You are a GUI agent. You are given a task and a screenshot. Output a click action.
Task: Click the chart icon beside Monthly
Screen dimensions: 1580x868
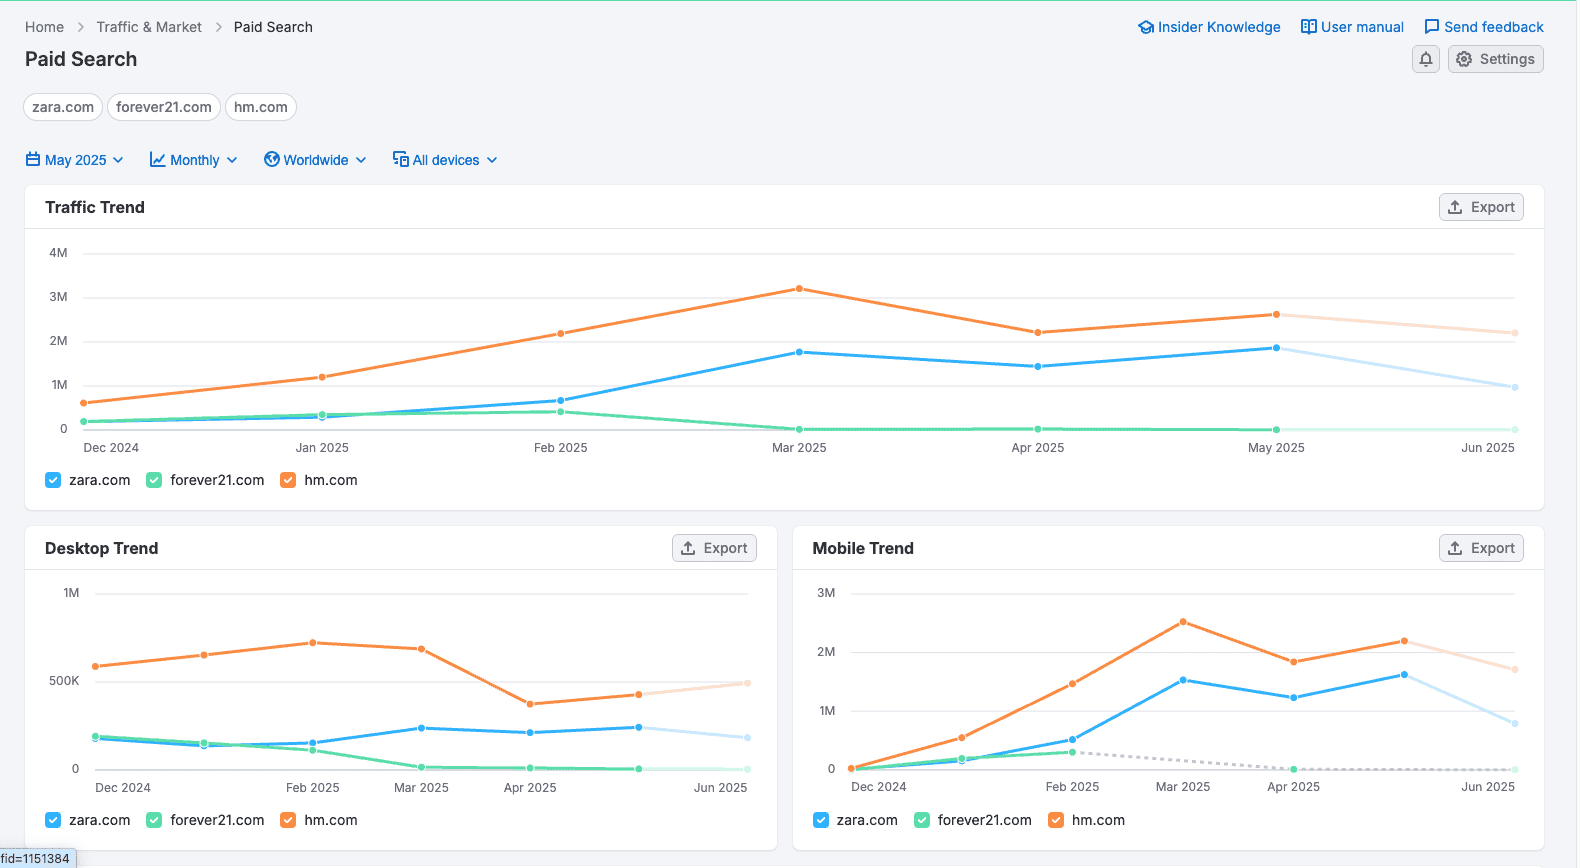tap(158, 159)
